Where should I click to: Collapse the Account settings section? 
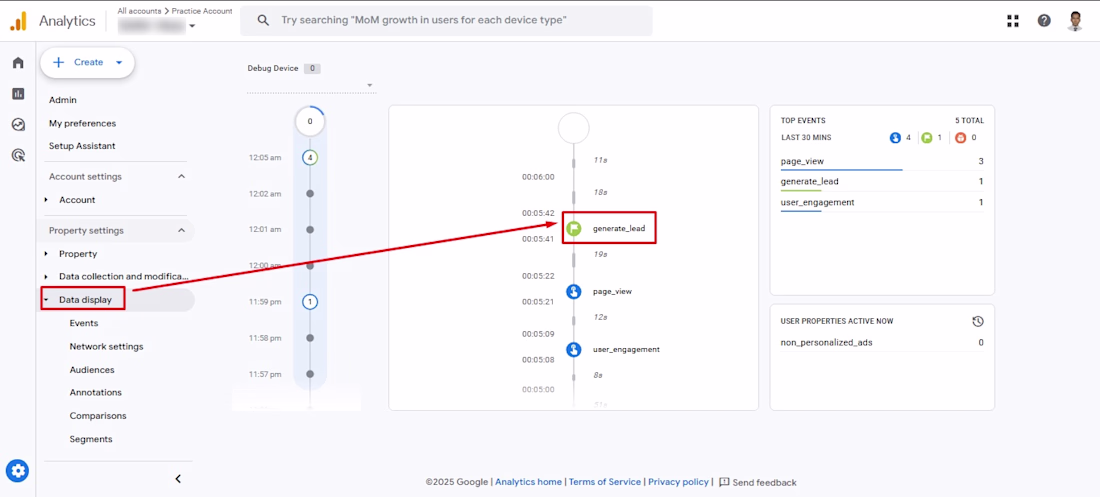tap(181, 177)
